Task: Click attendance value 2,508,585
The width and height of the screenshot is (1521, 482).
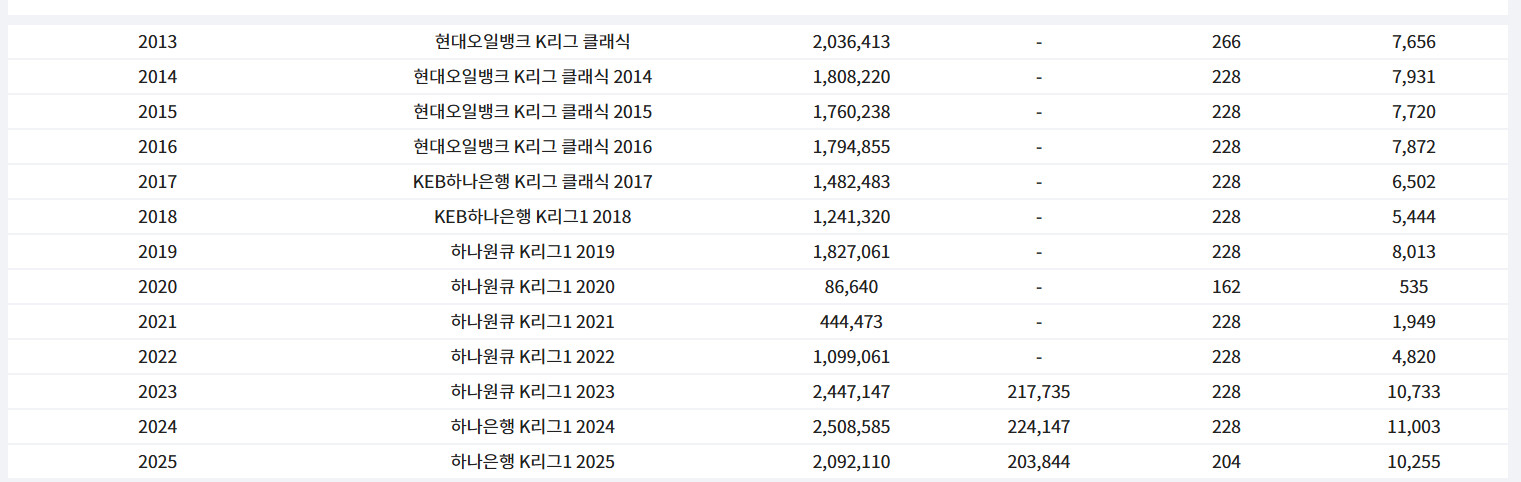Action: pyautogui.click(x=851, y=427)
